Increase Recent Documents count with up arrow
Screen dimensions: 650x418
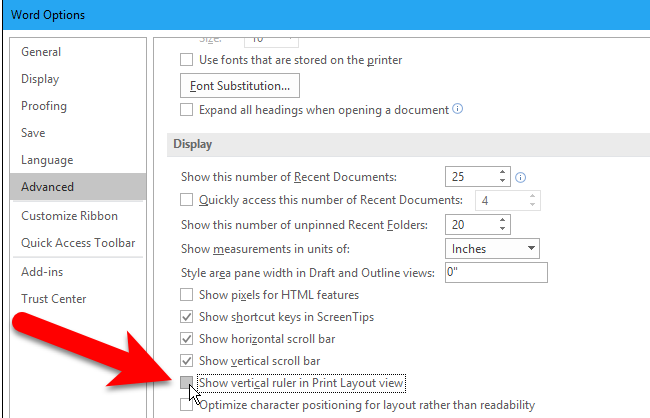tap(503, 172)
